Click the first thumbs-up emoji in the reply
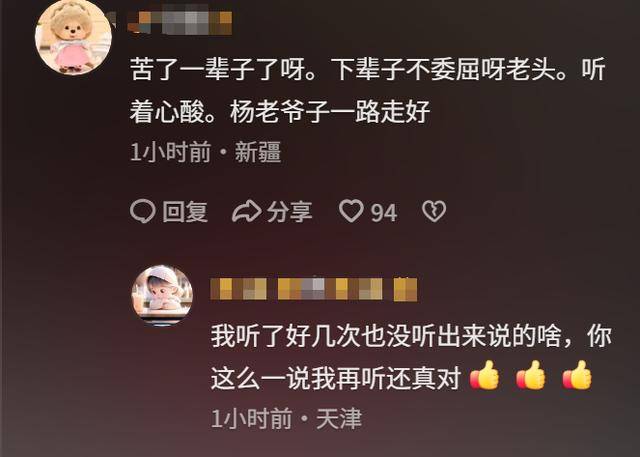The image size is (640, 457). click(x=484, y=375)
